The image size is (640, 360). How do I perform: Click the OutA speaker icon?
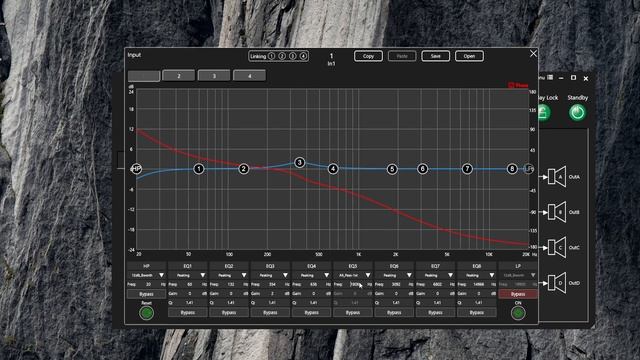tap(557, 177)
